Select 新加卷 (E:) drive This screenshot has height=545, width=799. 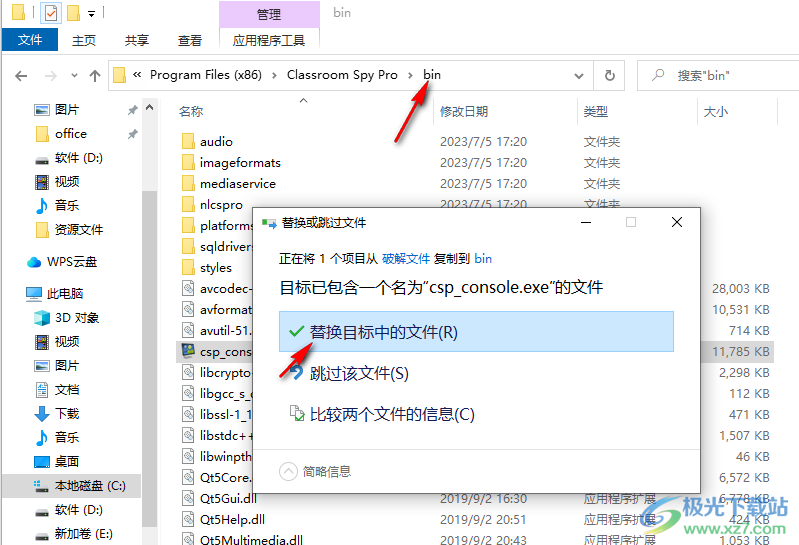[x=84, y=533]
